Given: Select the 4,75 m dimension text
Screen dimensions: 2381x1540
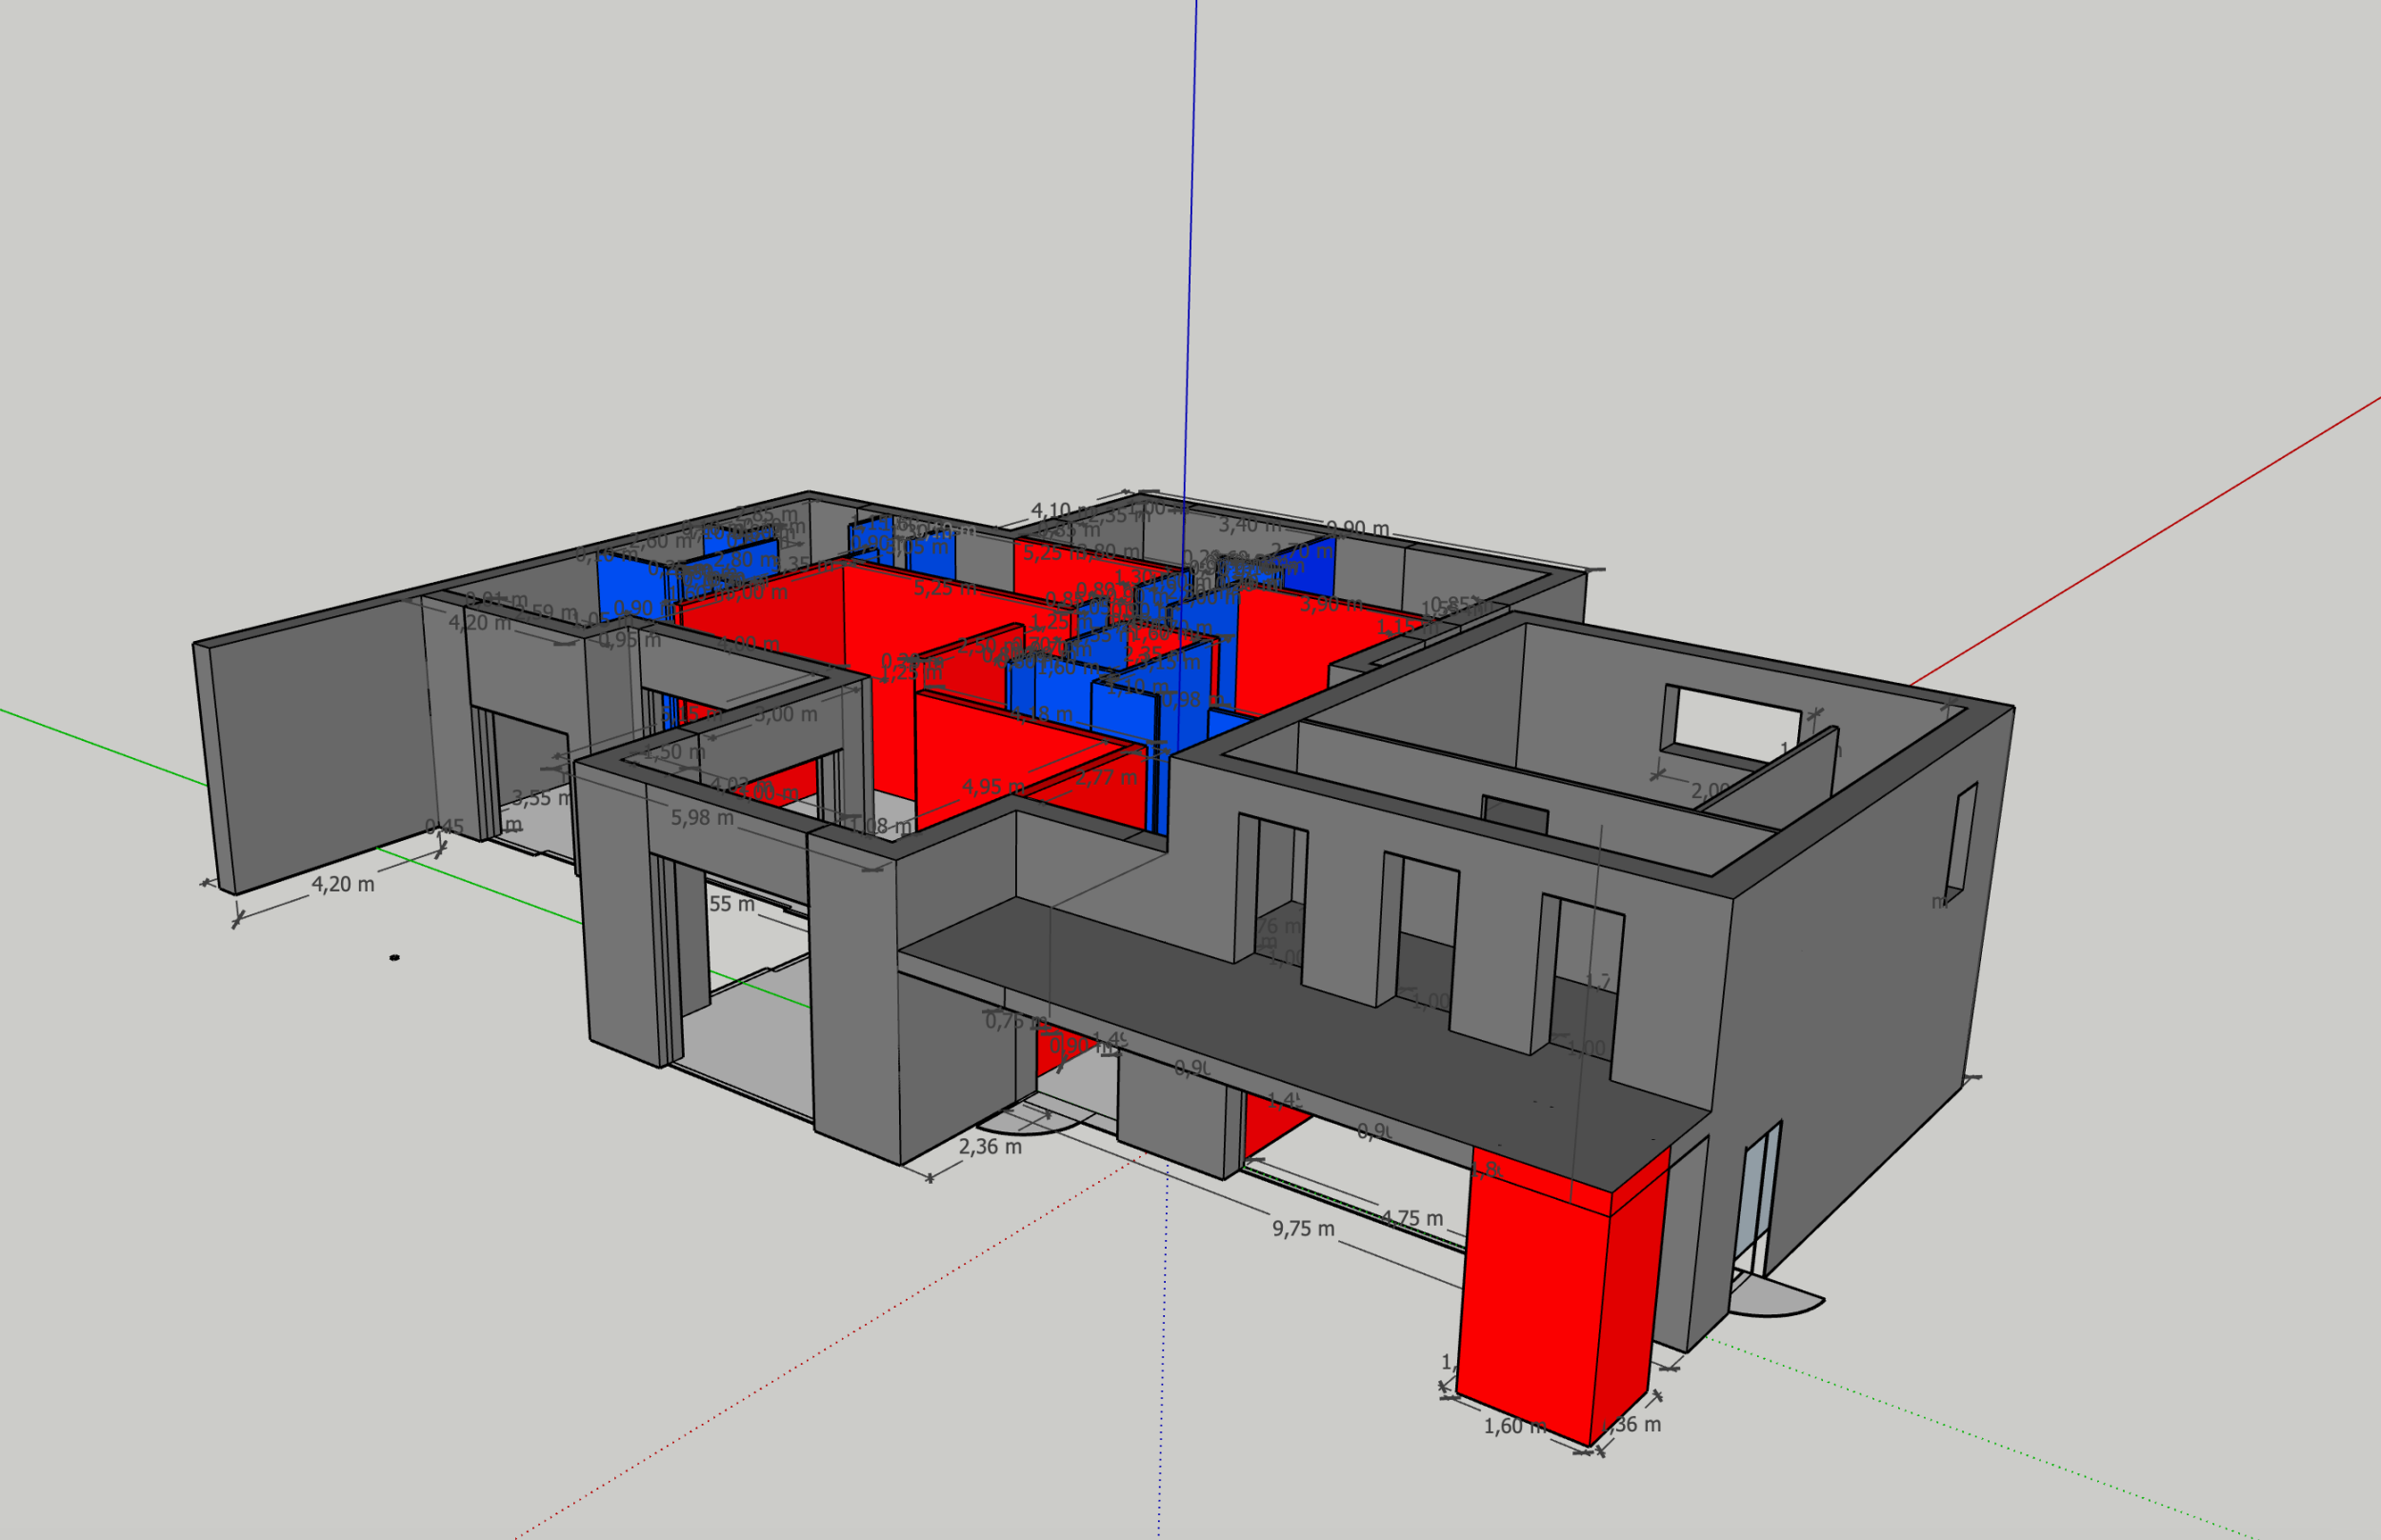Looking at the screenshot, I should coord(1412,1218).
